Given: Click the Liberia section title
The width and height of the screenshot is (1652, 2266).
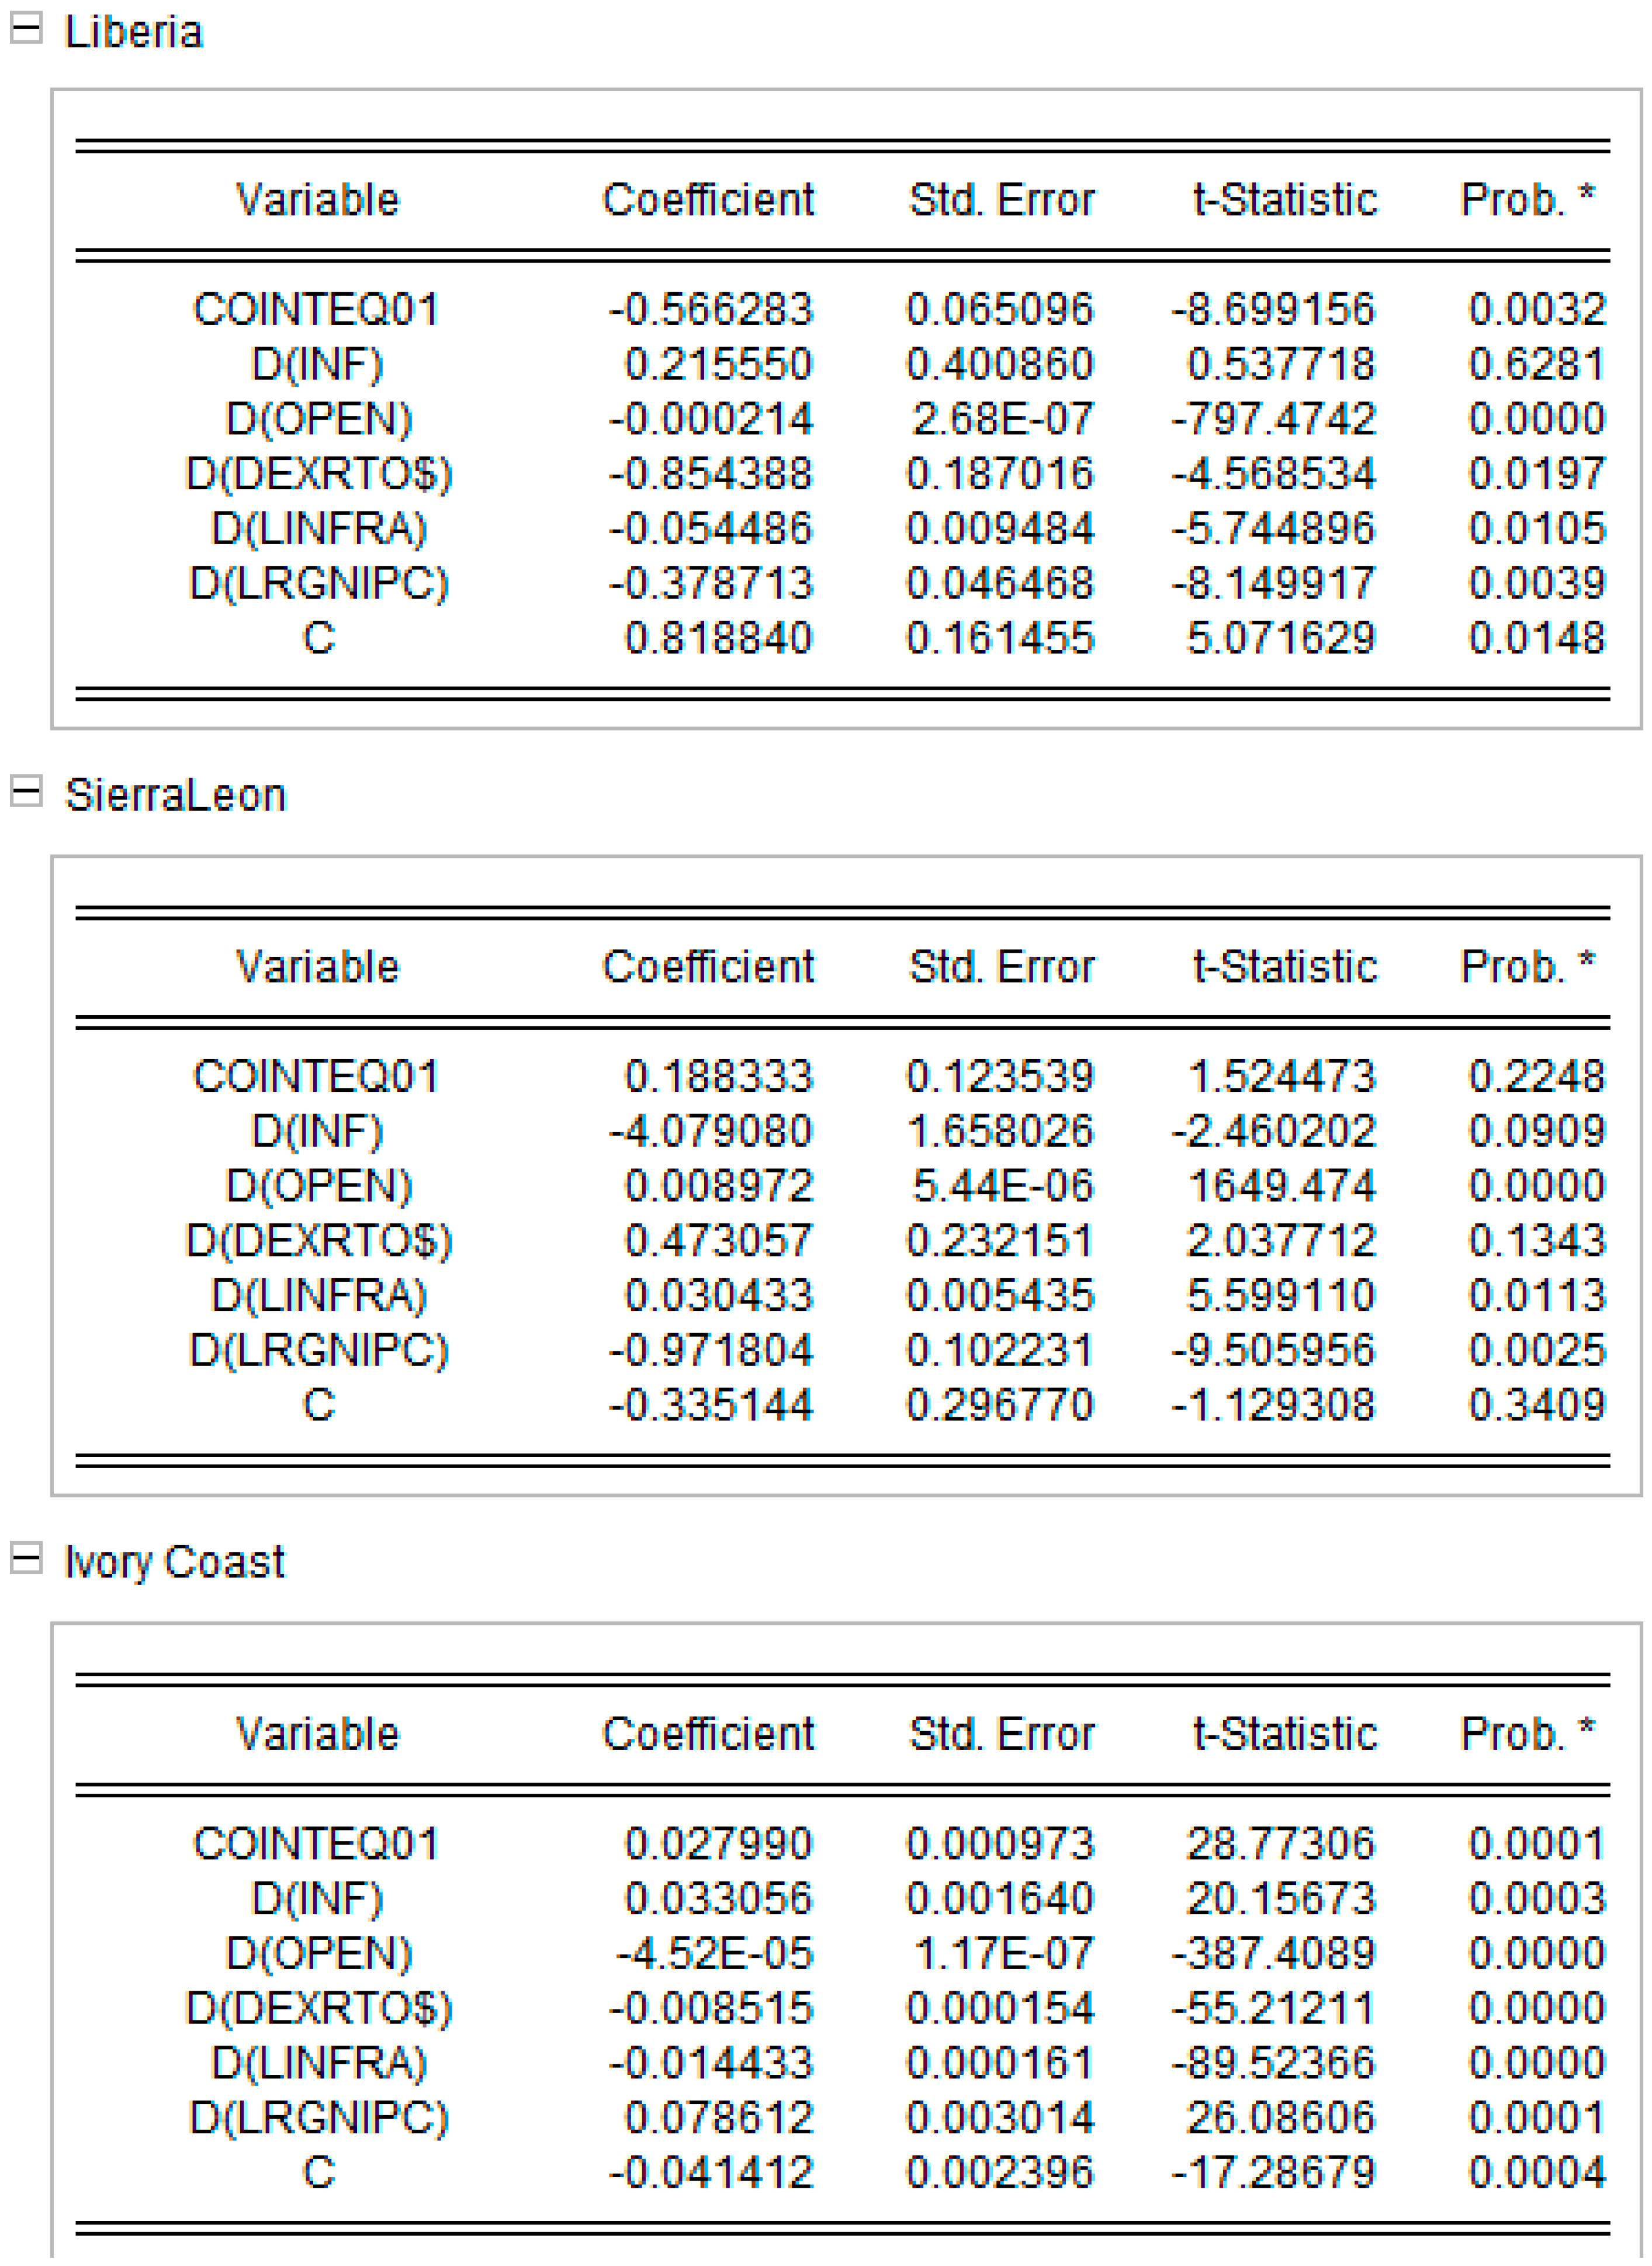Looking at the screenshot, I should point(134,32).
